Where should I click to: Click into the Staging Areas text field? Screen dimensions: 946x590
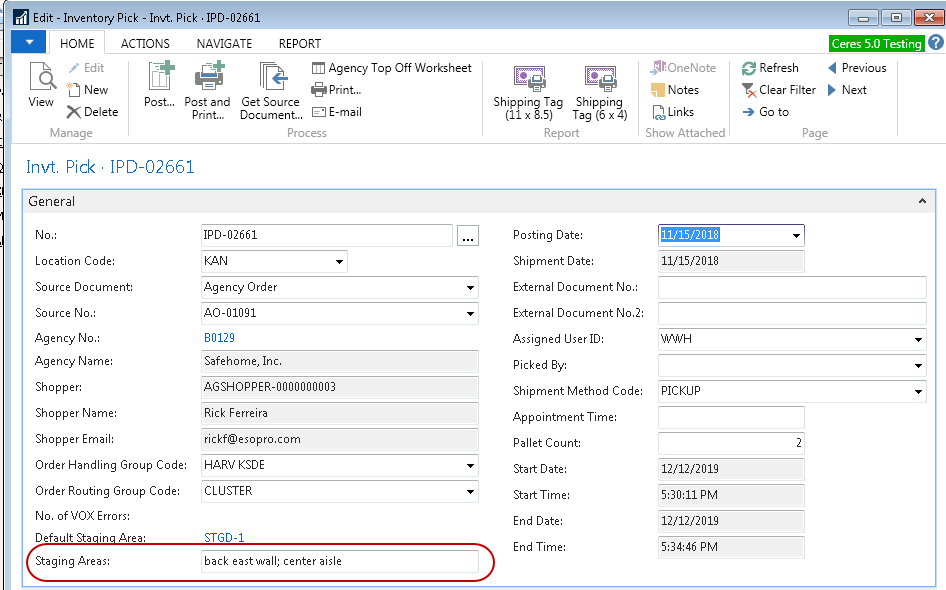click(340, 562)
